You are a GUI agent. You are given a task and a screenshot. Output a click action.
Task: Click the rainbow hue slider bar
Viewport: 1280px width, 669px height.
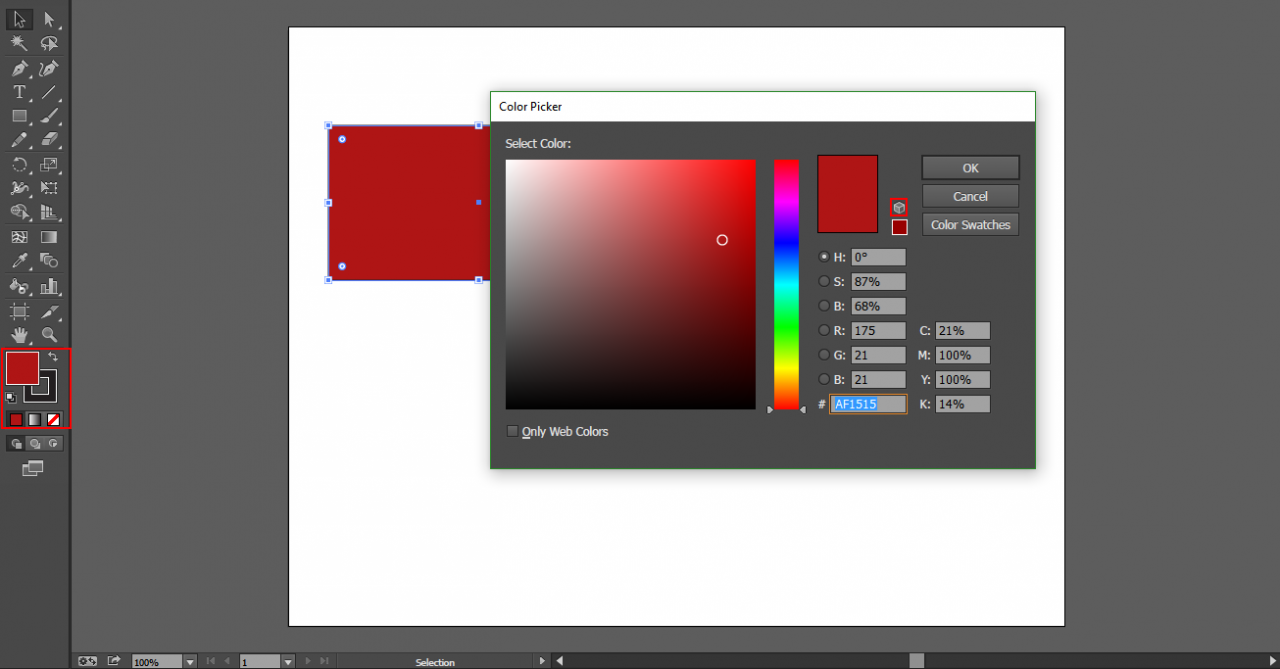pyautogui.click(x=786, y=284)
